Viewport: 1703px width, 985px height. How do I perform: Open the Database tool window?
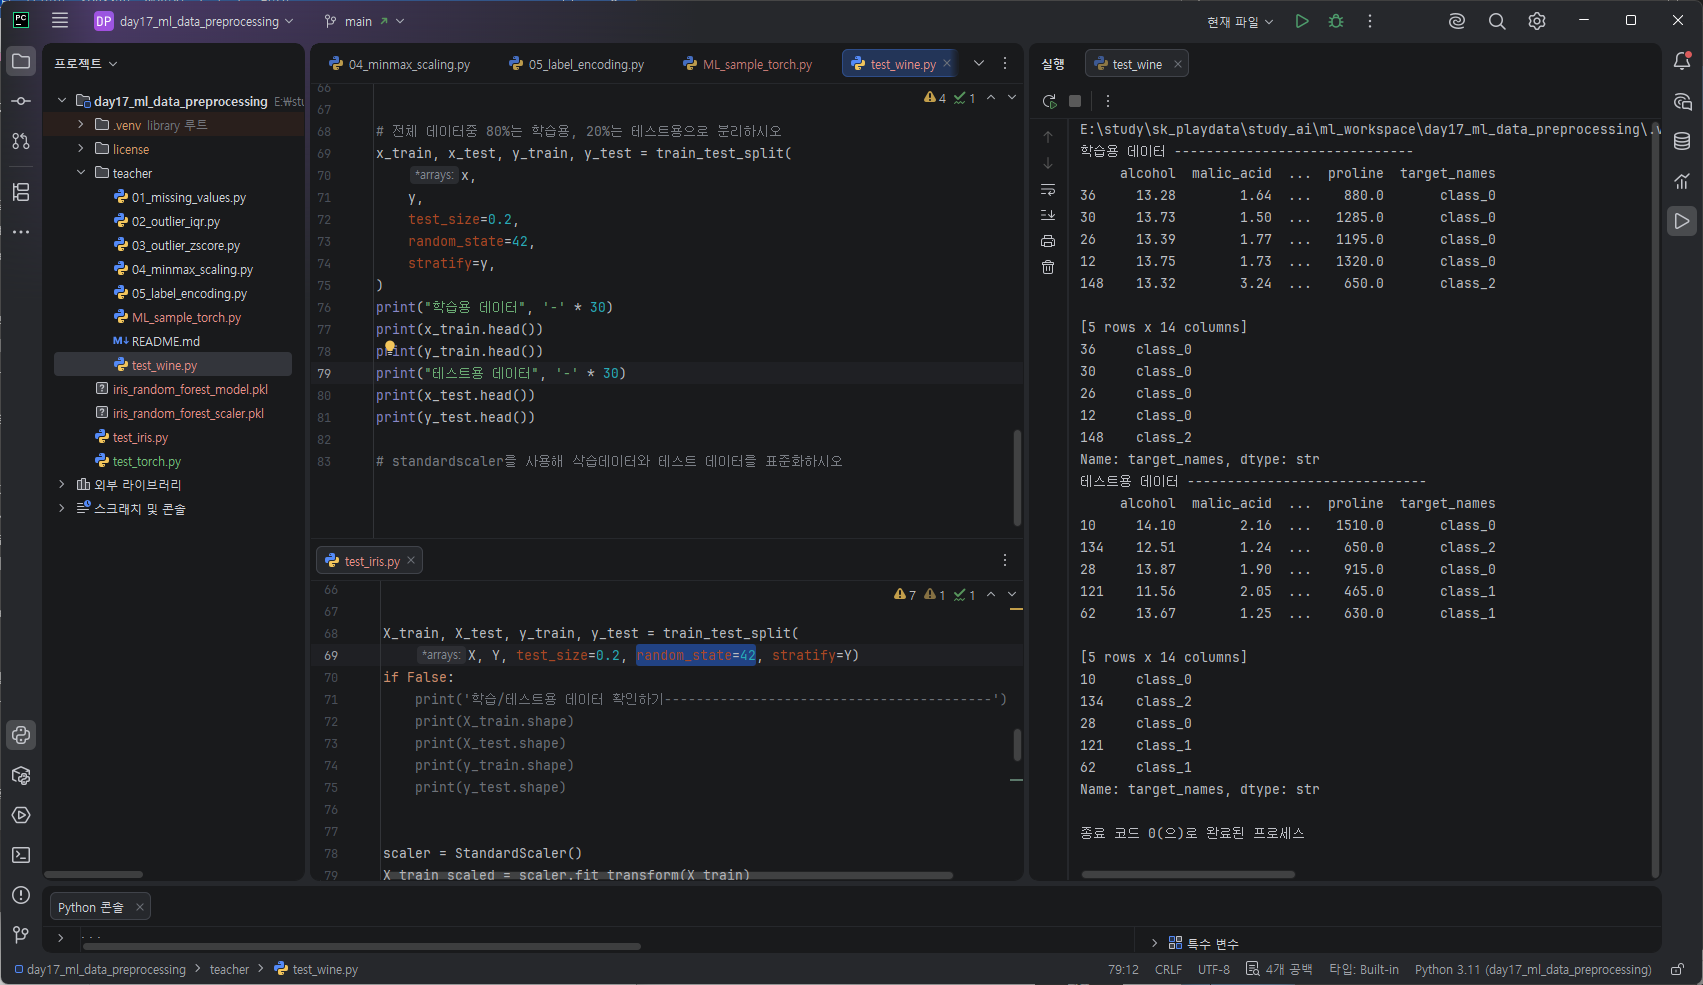coord(1682,141)
